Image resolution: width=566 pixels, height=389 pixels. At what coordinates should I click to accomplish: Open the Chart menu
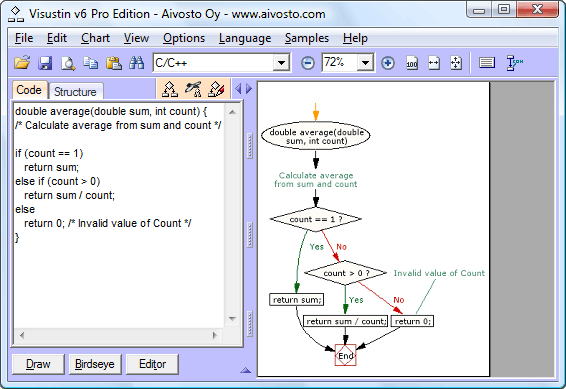point(95,38)
